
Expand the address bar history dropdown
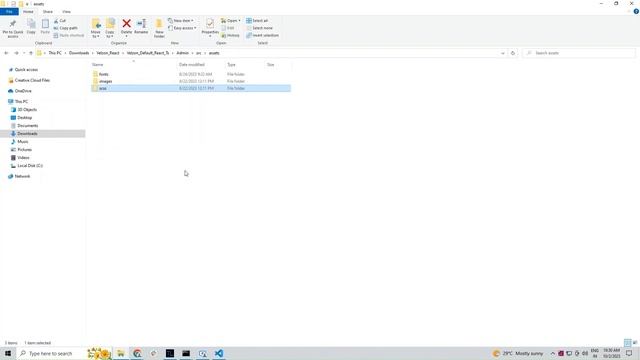tap(502, 53)
